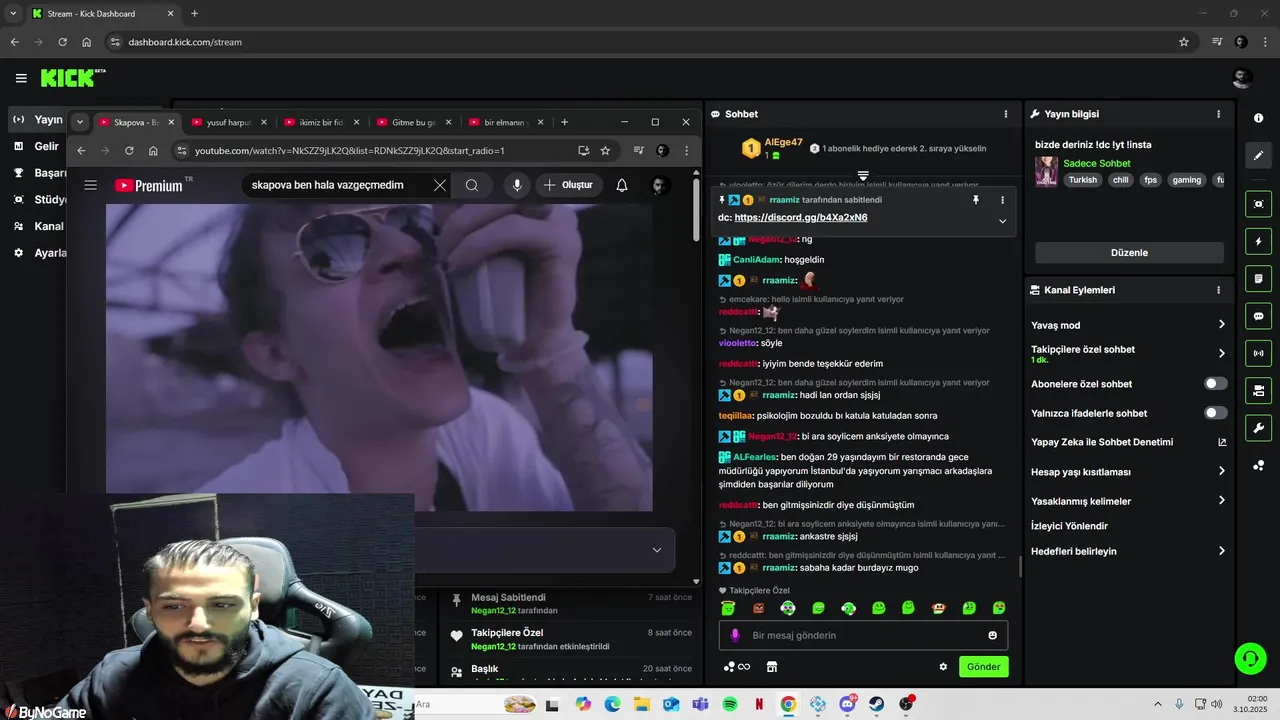Open tab search dropdown in YouTube window

[x=80, y=122]
